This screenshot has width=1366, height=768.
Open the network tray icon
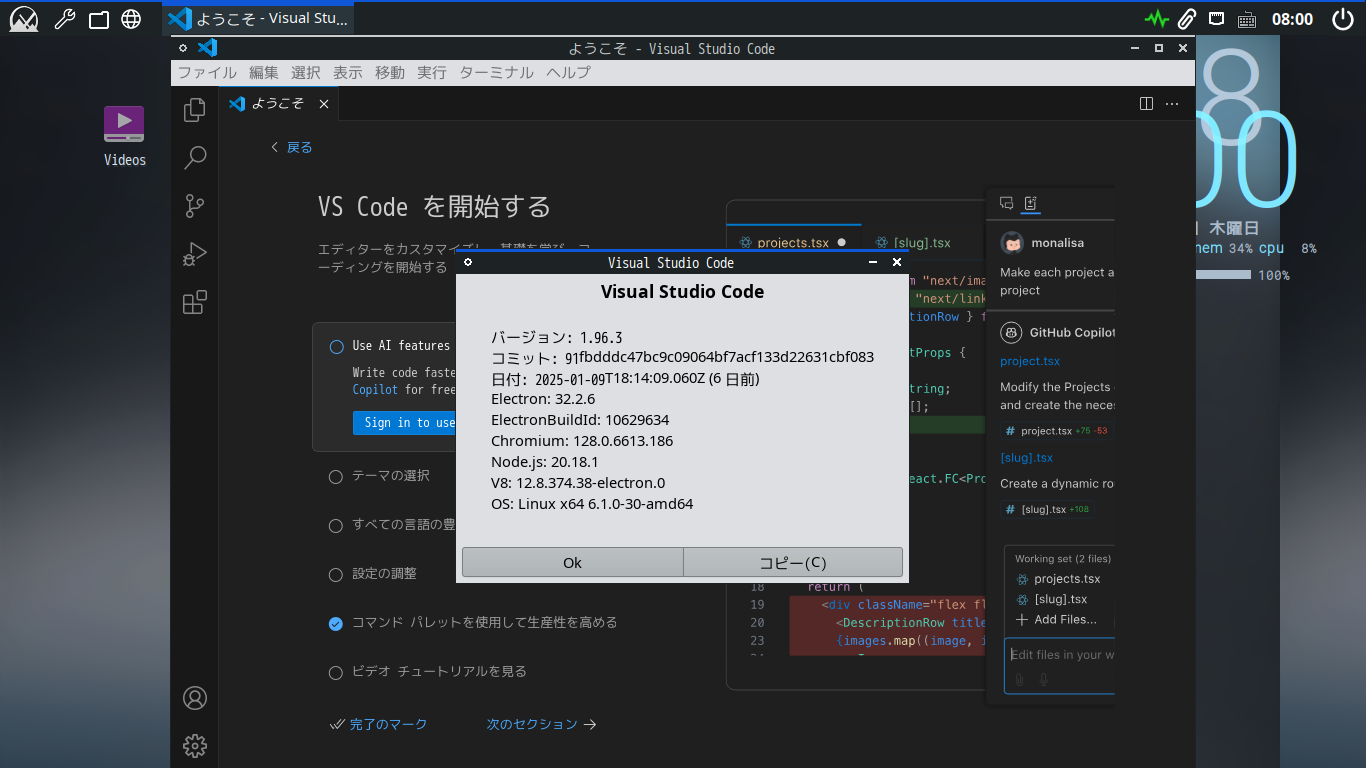pyautogui.click(x=1217, y=18)
